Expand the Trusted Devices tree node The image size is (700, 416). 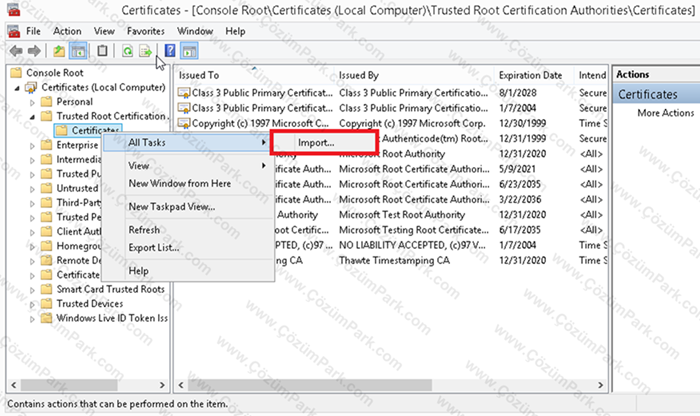click(x=32, y=304)
